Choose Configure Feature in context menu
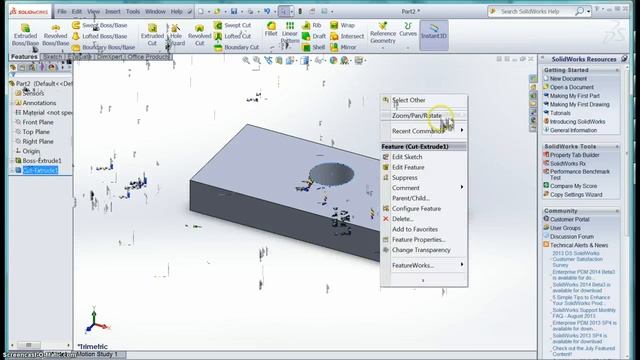The image size is (640, 360). pos(424,209)
